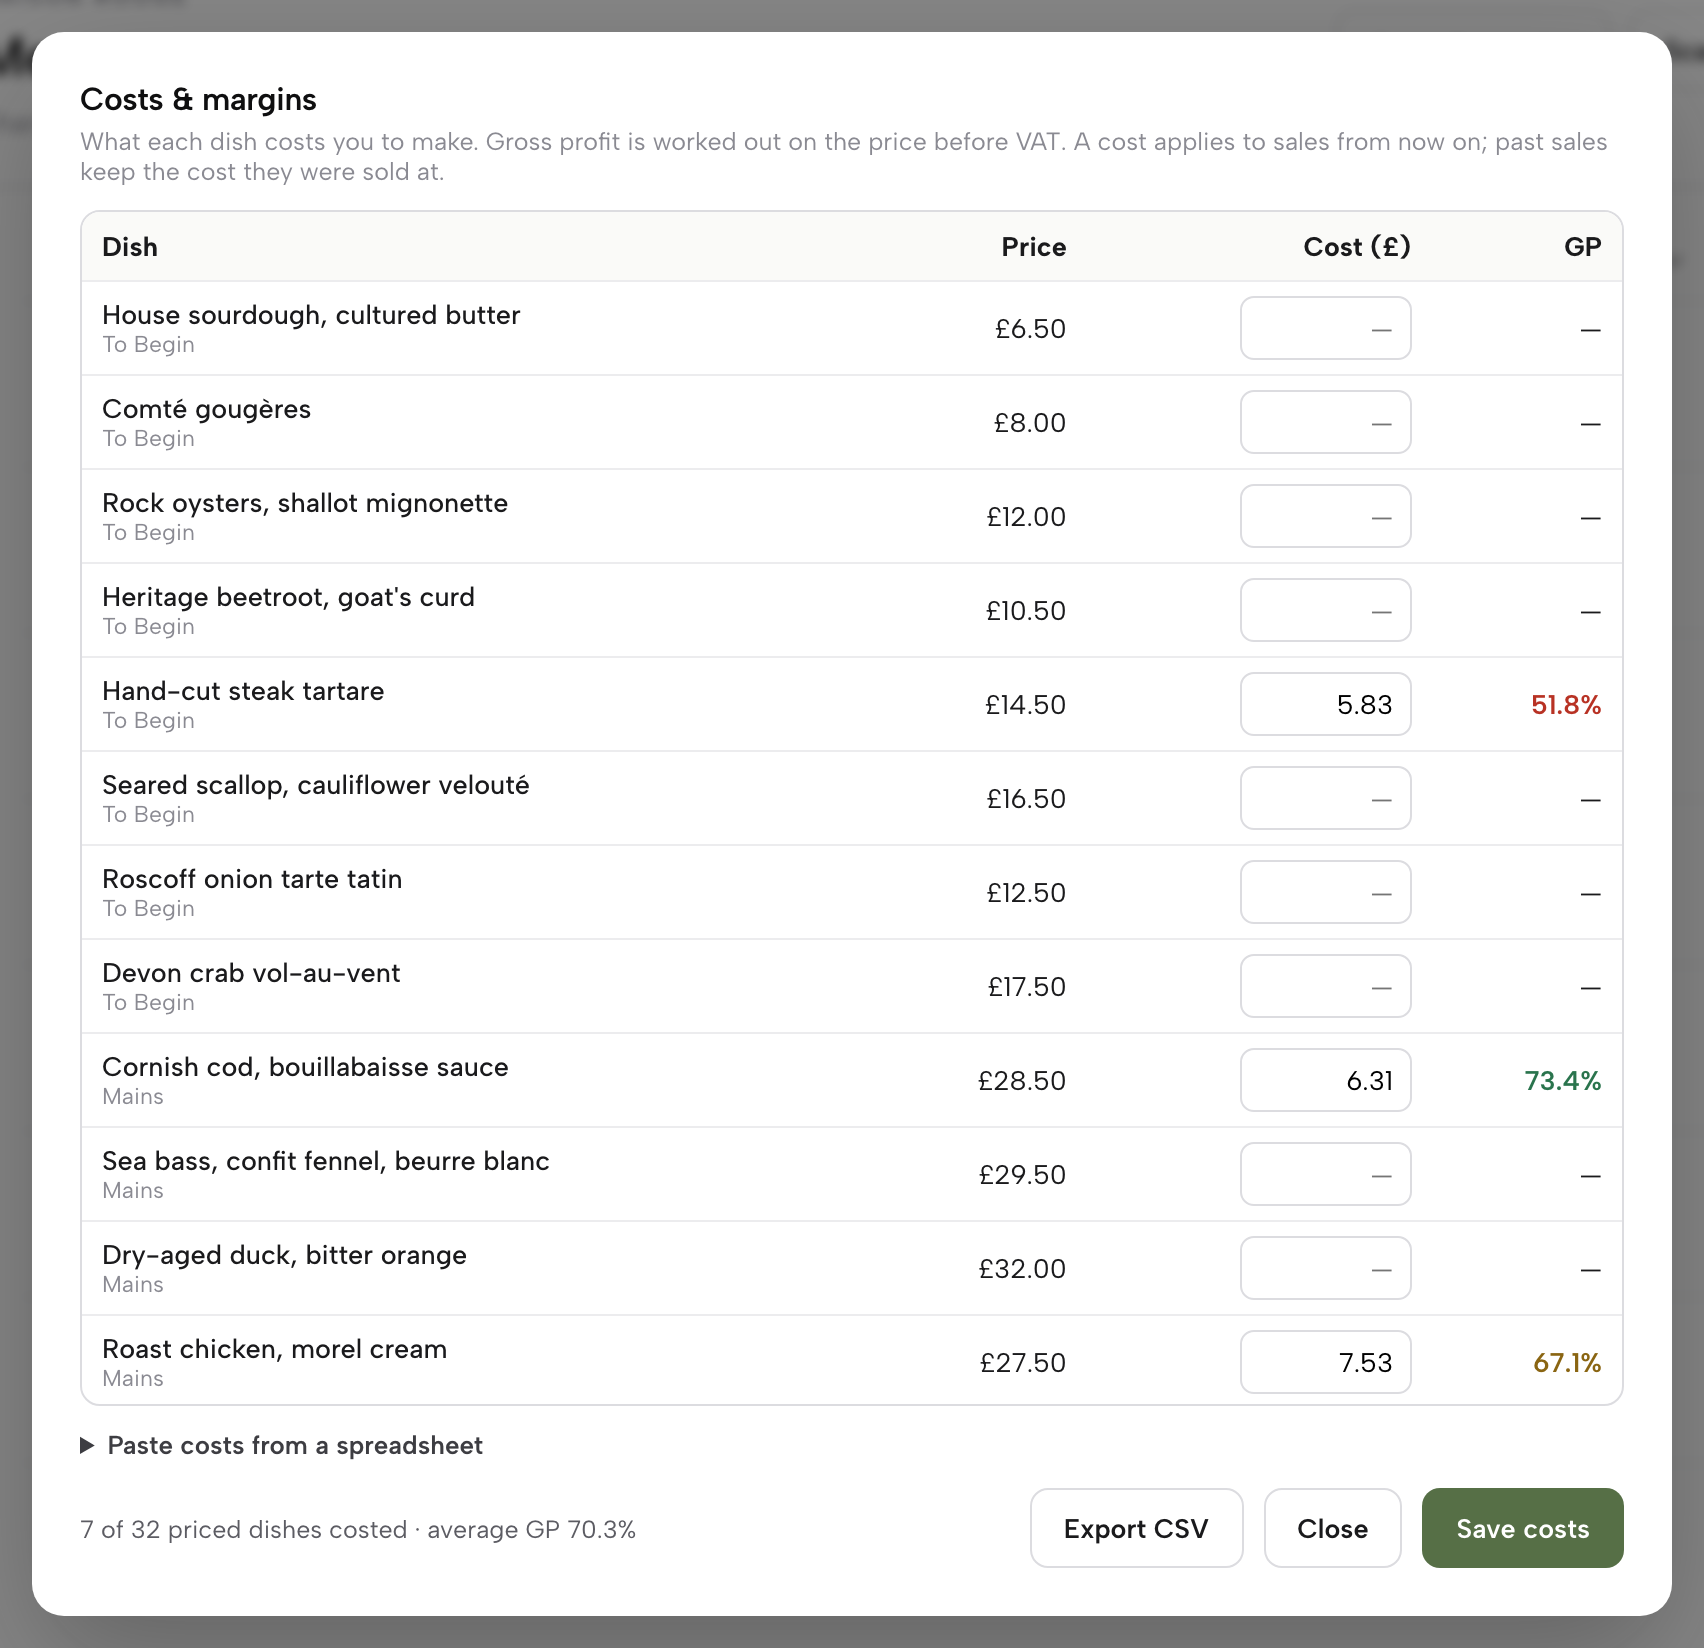The height and width of the screenshot is (1648, 1704).
Task: Edit cost field for House sourdough
Action: coord(1325,328)
